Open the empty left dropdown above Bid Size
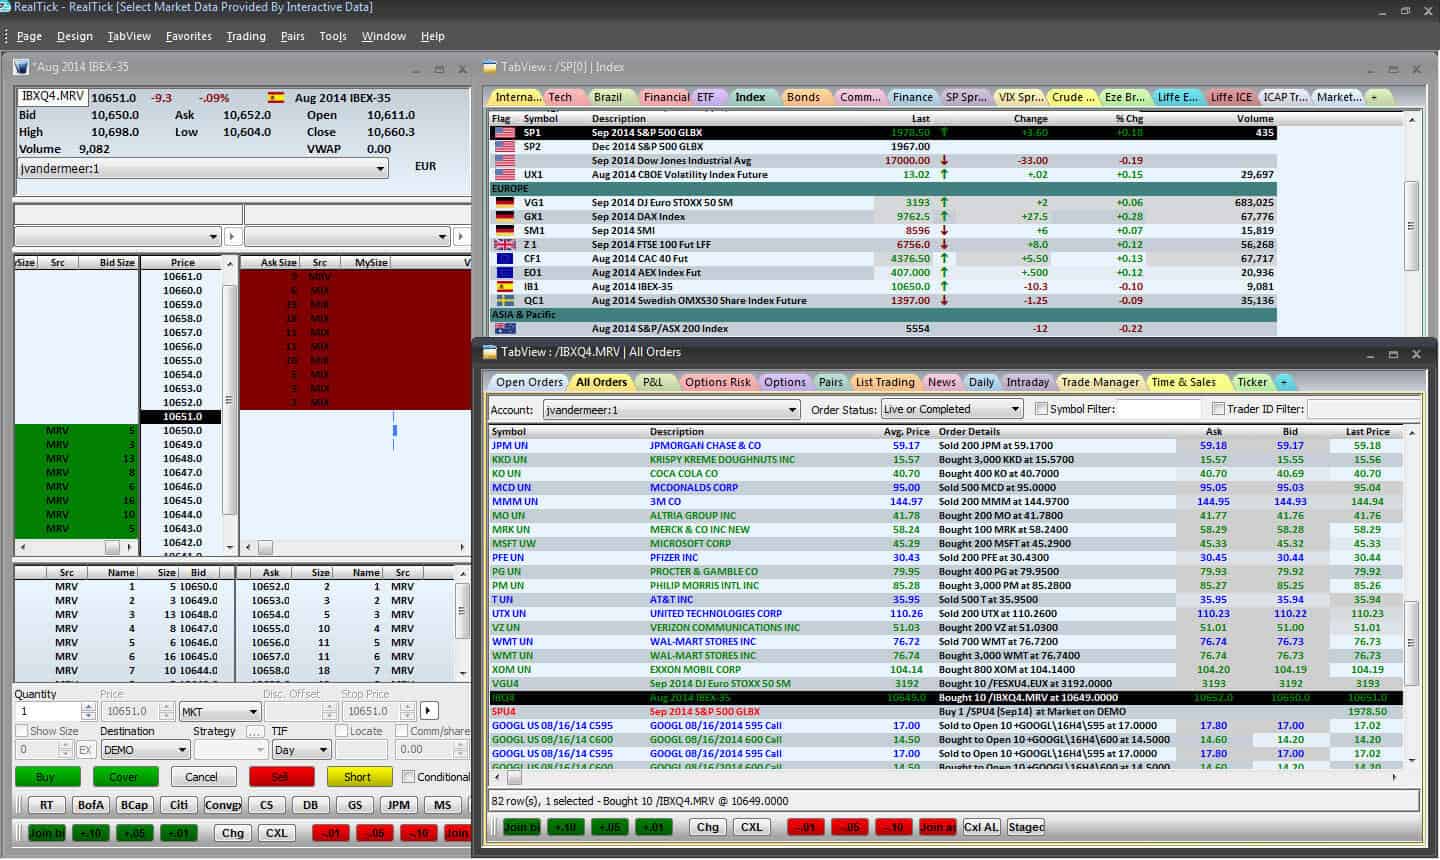Screen dimensions: 1440x860 (x=116, y=237)
